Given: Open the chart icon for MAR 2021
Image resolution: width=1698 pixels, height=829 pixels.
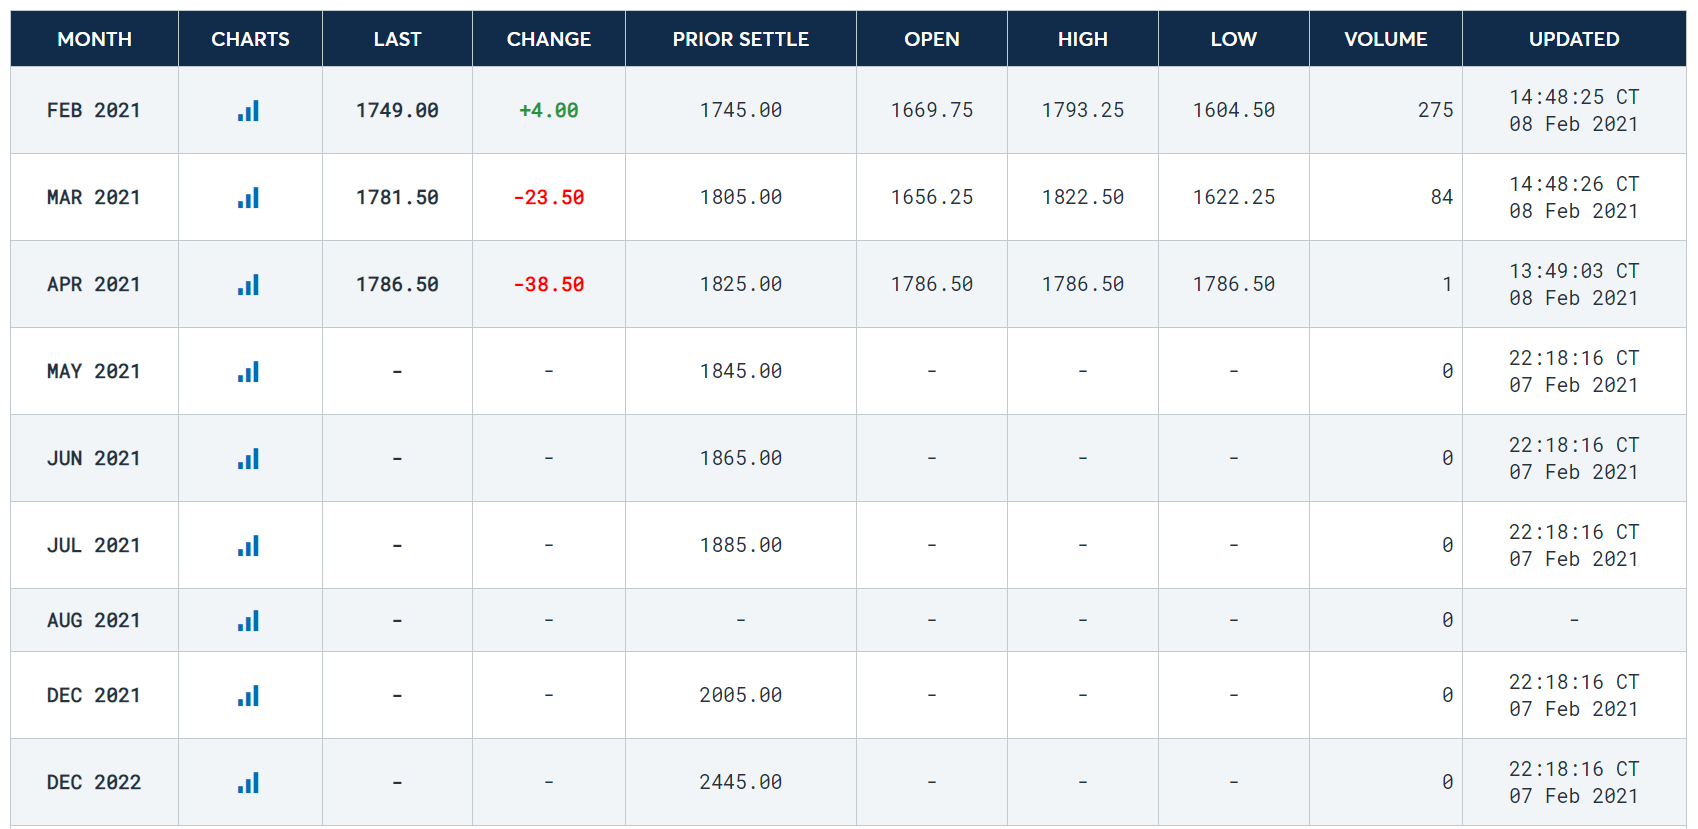Looking at the screenshot, I should 249,198.
